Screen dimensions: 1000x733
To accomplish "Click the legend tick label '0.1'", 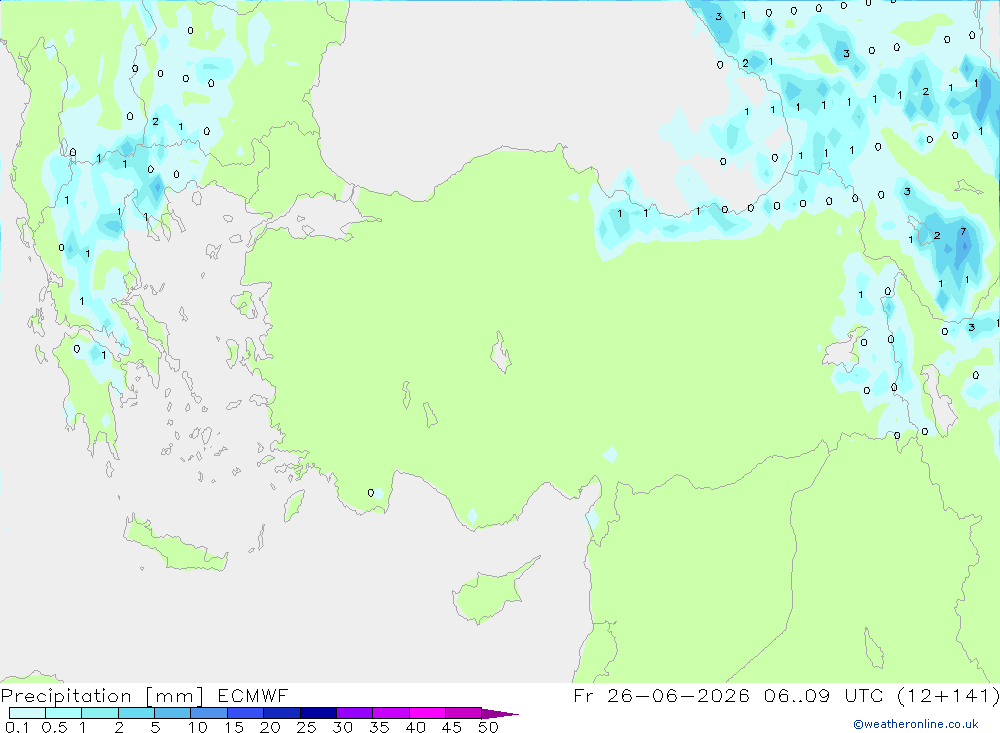I will point(17,727).
